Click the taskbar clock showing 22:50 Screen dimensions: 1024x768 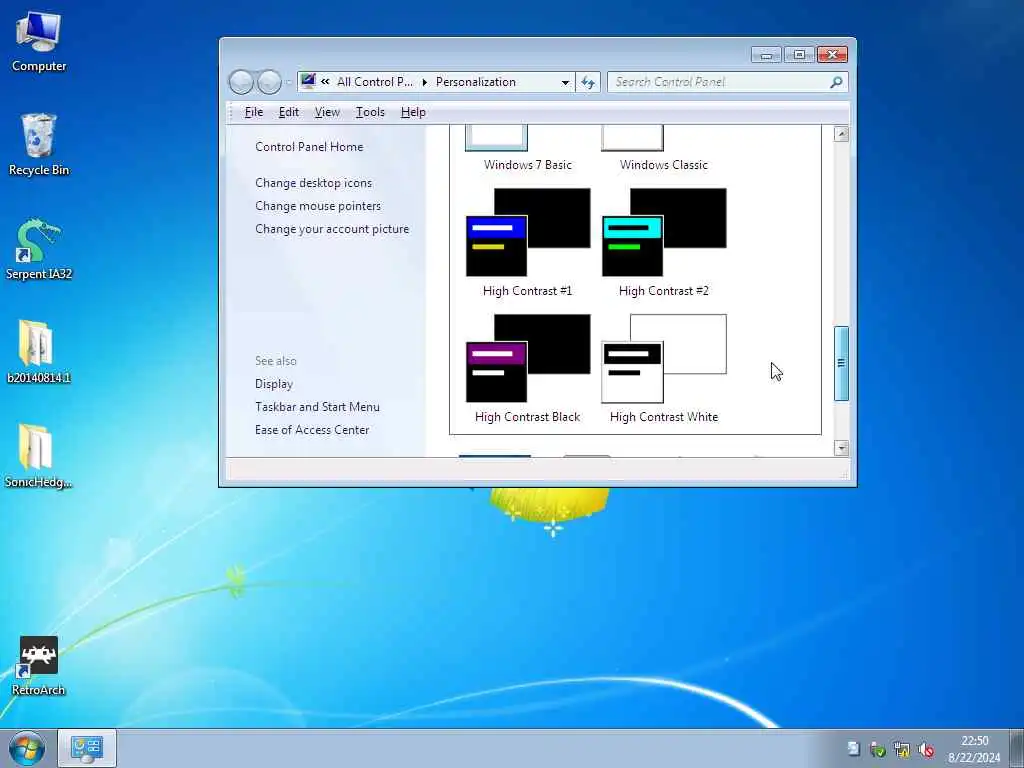click(x=974, y=749)
